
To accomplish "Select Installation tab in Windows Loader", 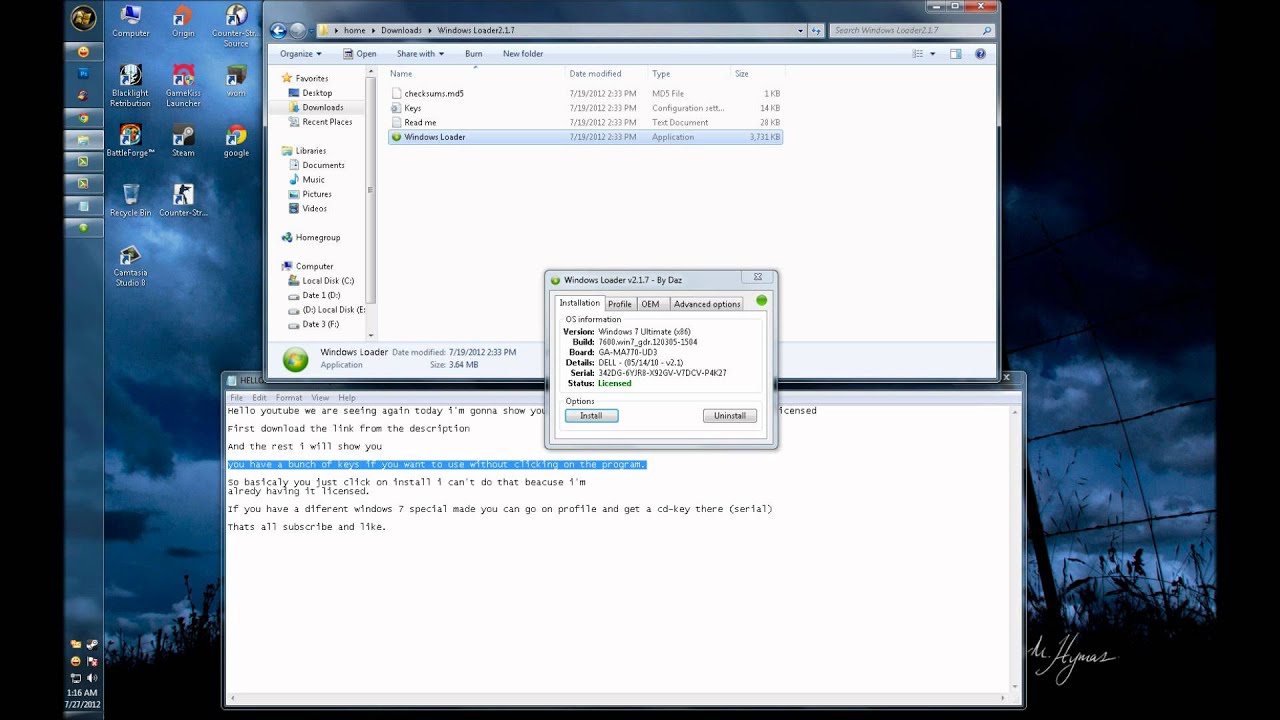I will coord(580,303).
